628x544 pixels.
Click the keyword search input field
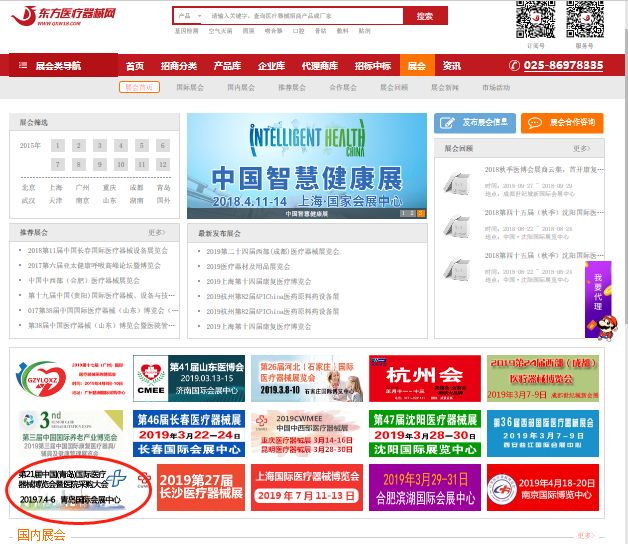coord(305,16)
